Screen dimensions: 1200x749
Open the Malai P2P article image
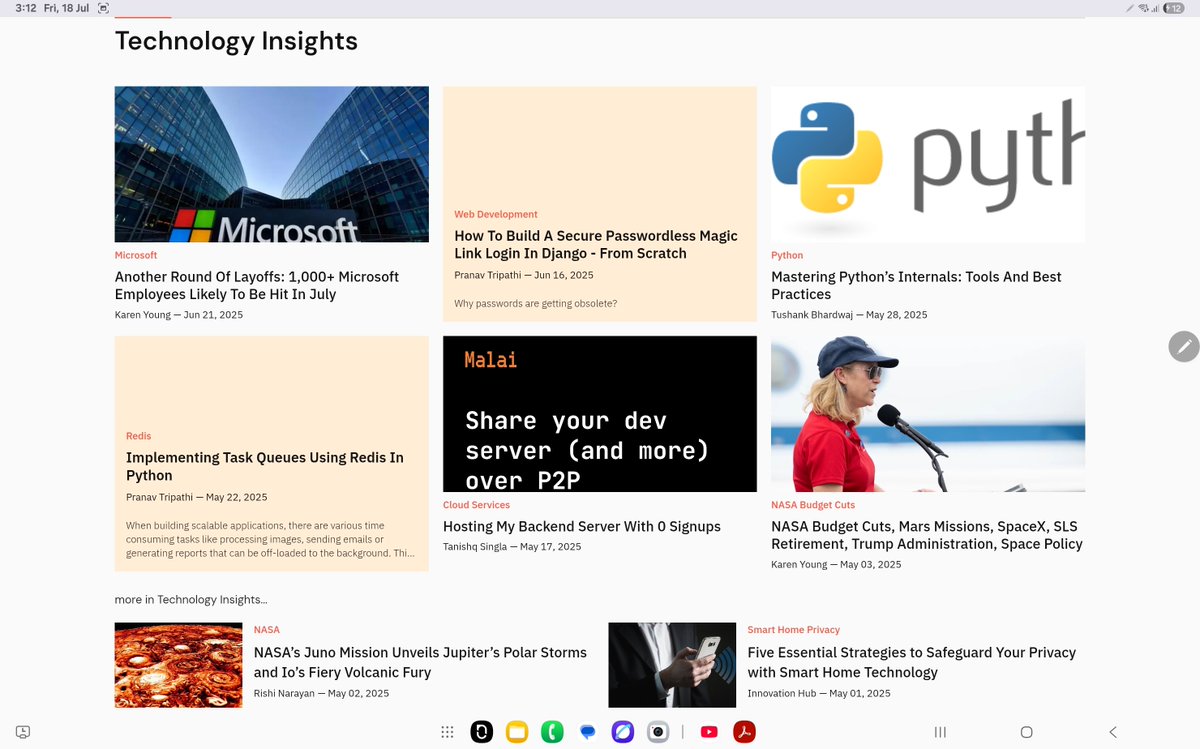pos(600,414)
